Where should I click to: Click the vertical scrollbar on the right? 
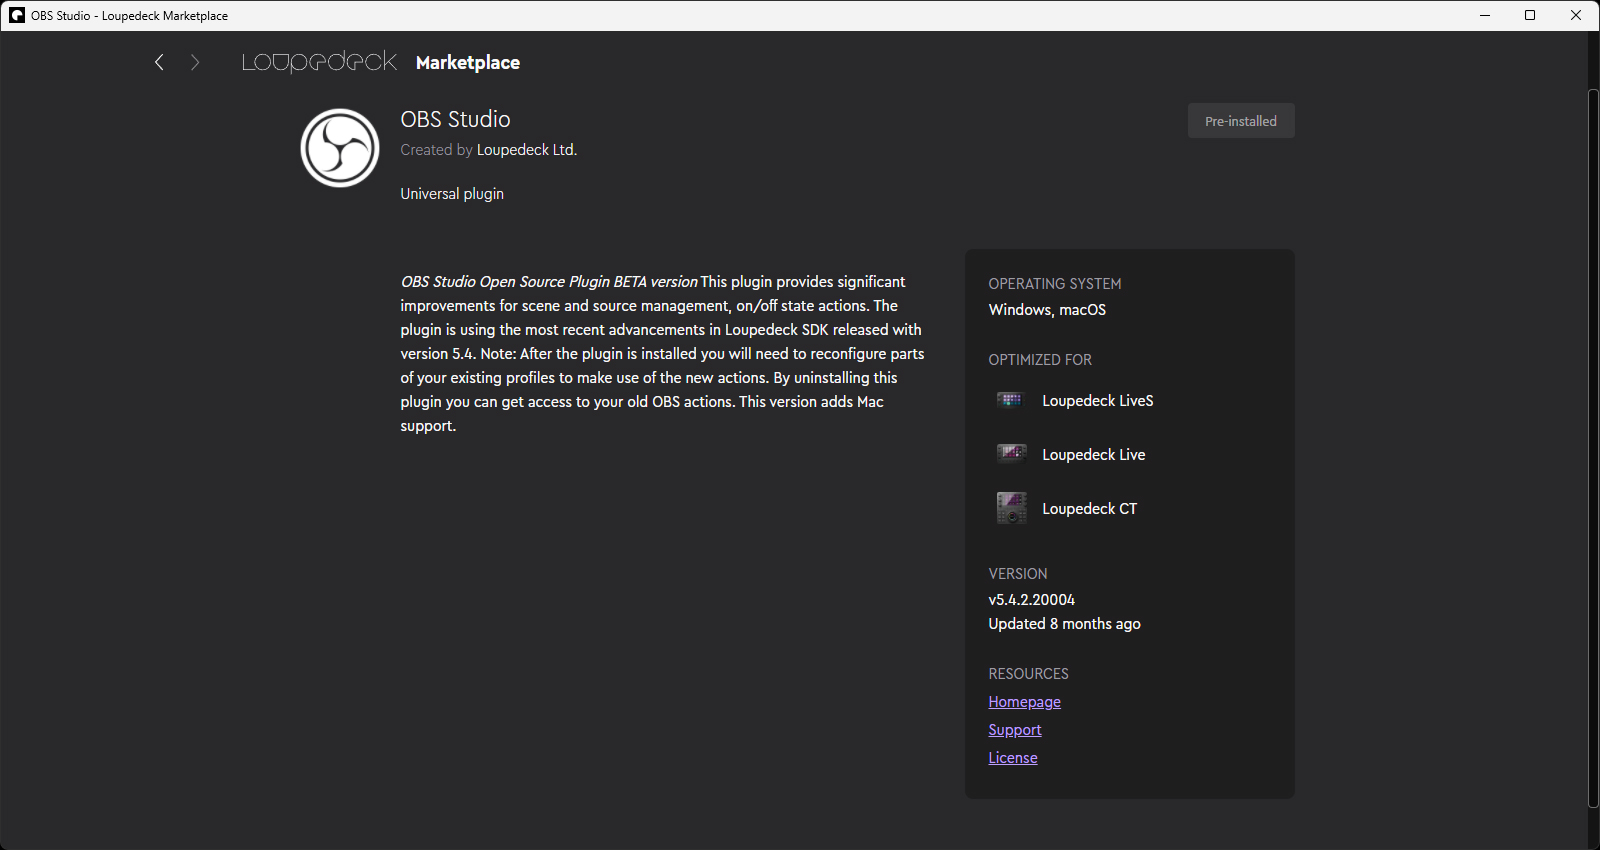click(x=1593, y=448)
